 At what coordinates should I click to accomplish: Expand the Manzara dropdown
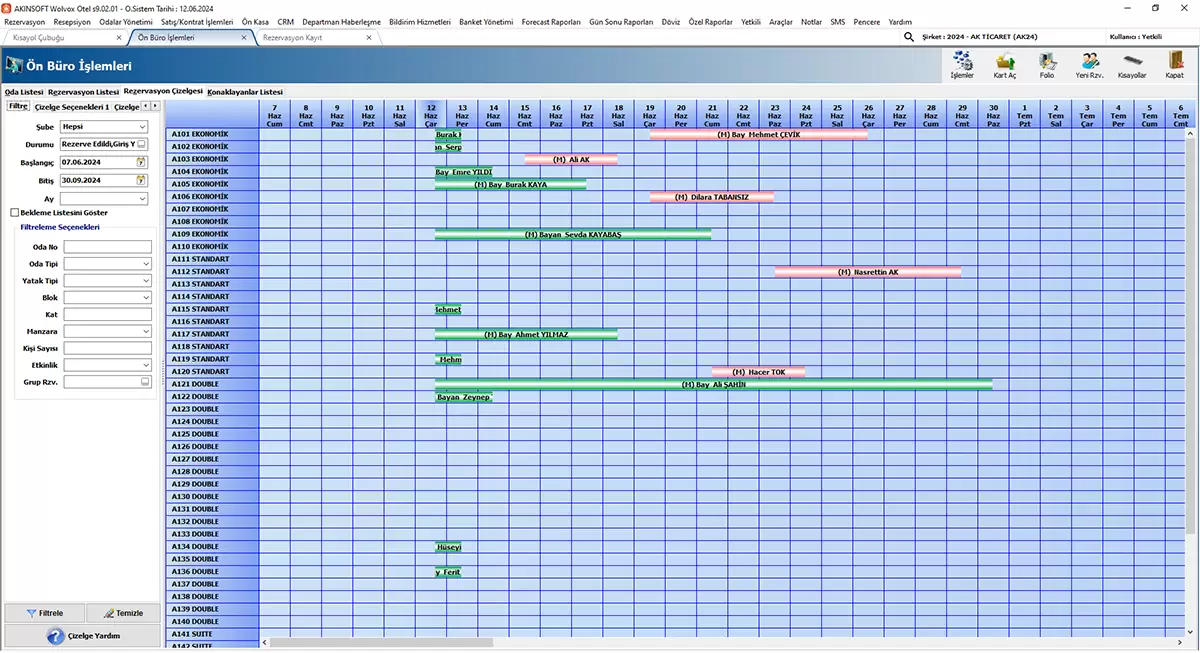[145, 331]
